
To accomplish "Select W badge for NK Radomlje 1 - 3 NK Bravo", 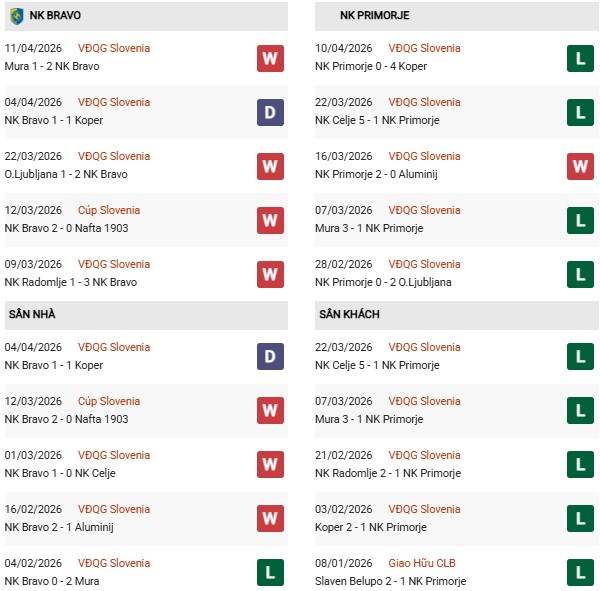I will (270, 274).
